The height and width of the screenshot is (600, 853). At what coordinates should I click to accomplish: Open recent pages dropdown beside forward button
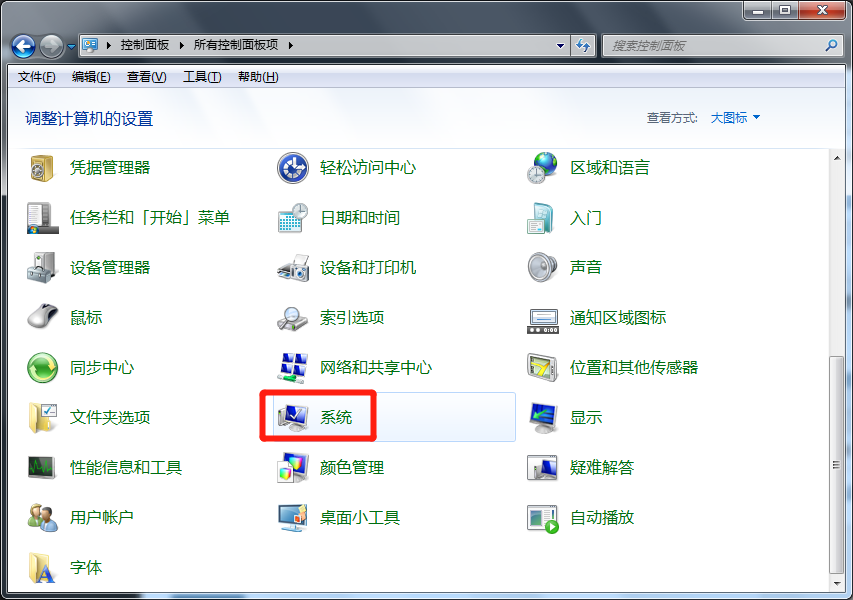point(71,47)
